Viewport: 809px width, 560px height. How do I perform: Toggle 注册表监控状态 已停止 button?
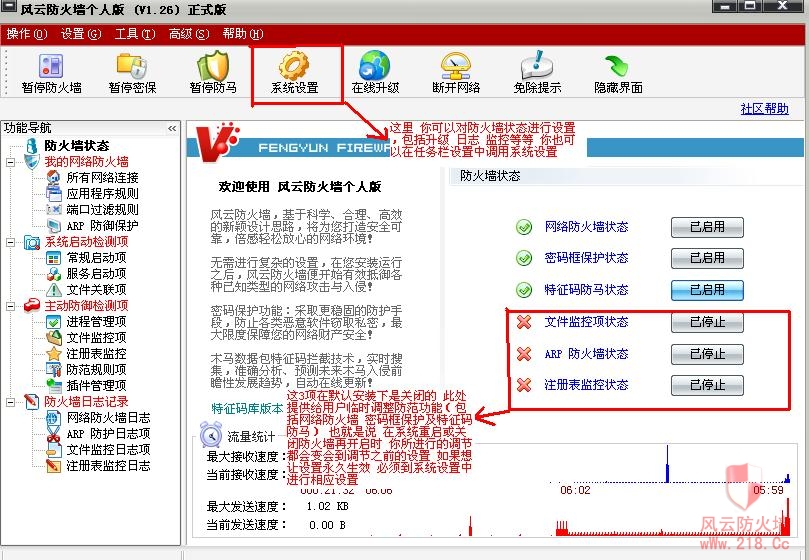707,385
